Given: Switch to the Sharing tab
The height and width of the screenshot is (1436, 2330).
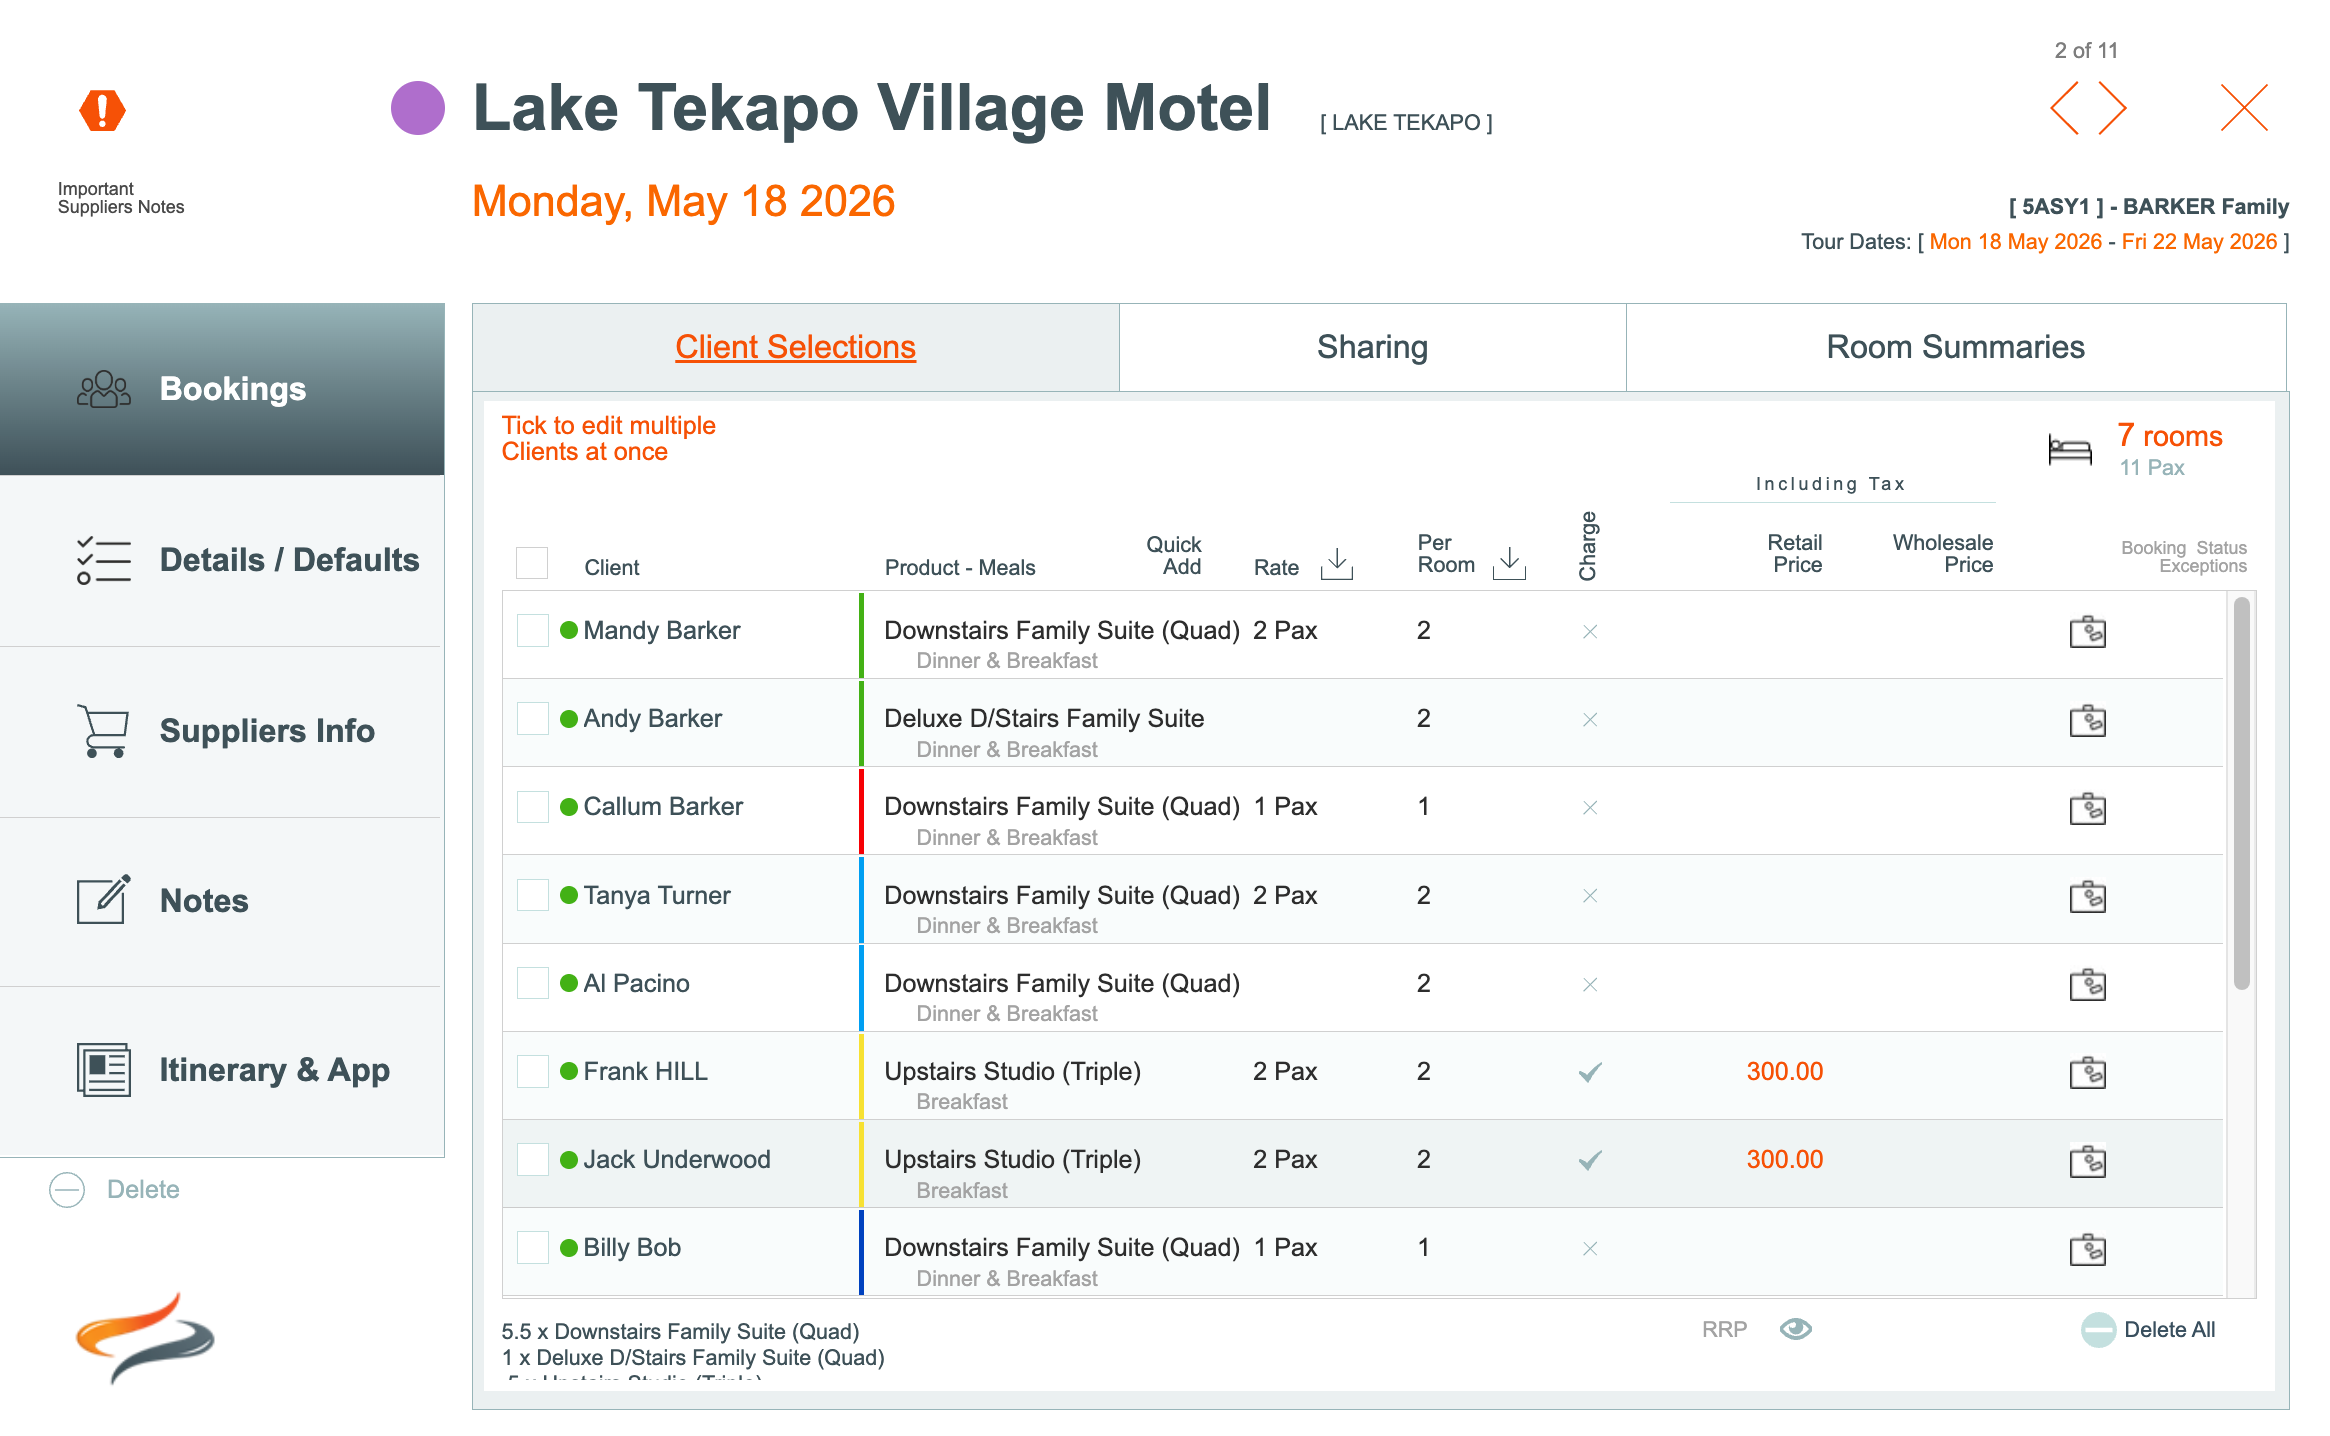Looking at the screenshot, I should click(x=1372, y=347).
